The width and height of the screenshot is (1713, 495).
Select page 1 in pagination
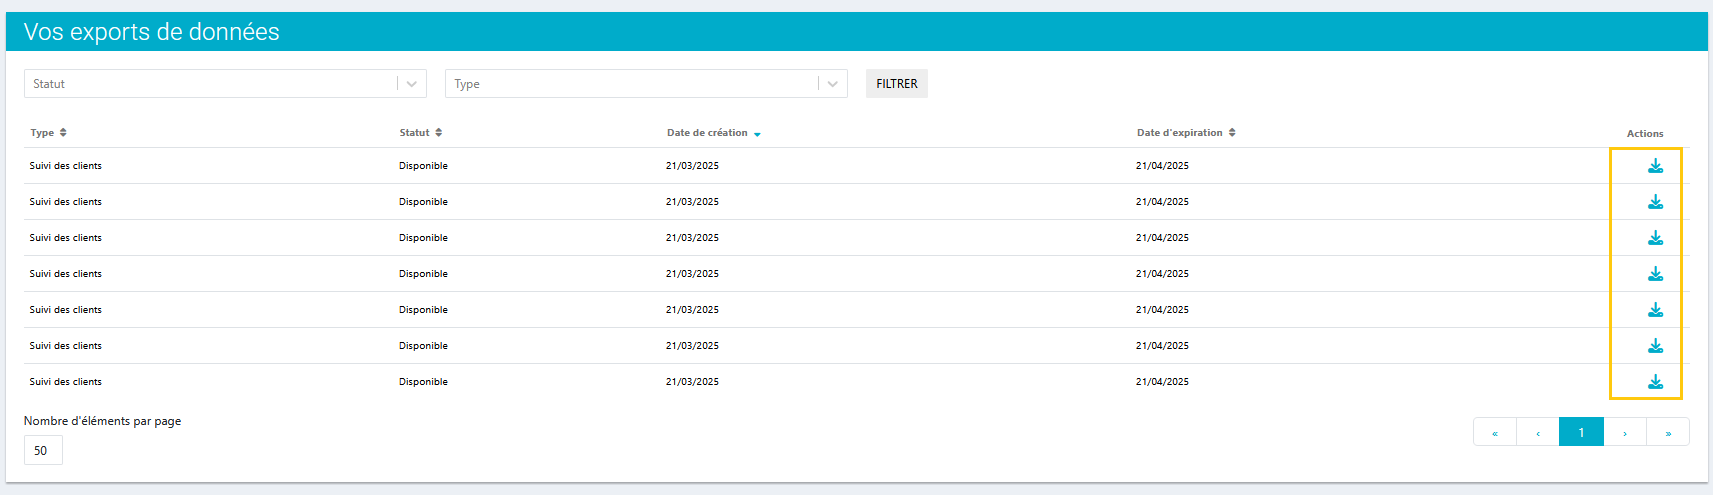point(1581,433)
